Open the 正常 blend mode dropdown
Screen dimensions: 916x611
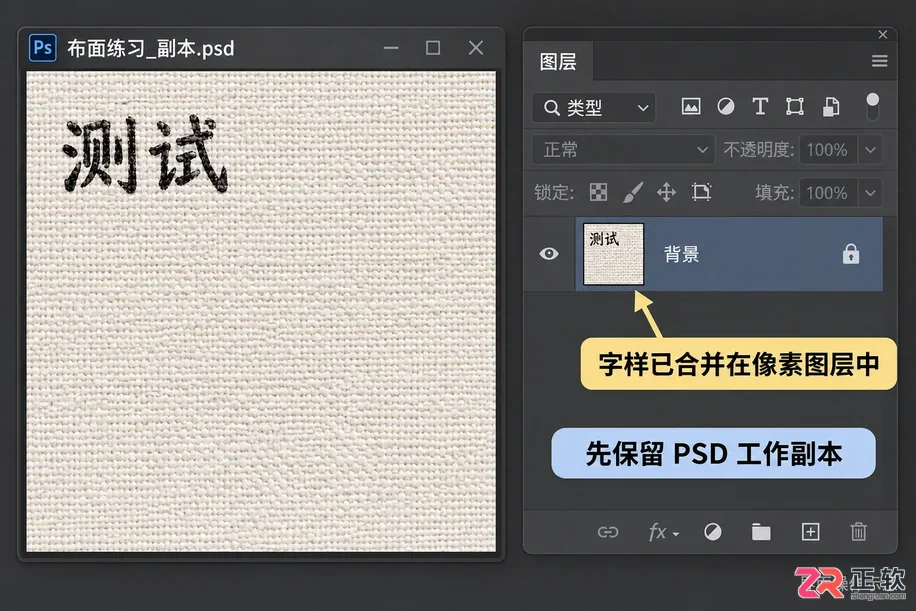623,150
